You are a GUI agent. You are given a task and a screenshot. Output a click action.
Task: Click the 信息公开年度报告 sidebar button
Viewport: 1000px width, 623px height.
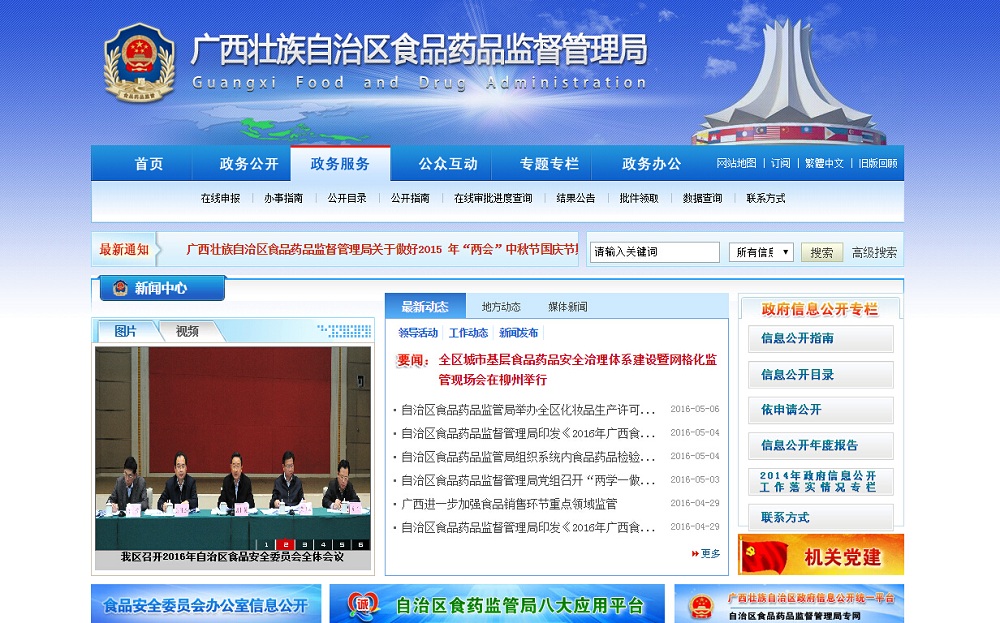820,446
